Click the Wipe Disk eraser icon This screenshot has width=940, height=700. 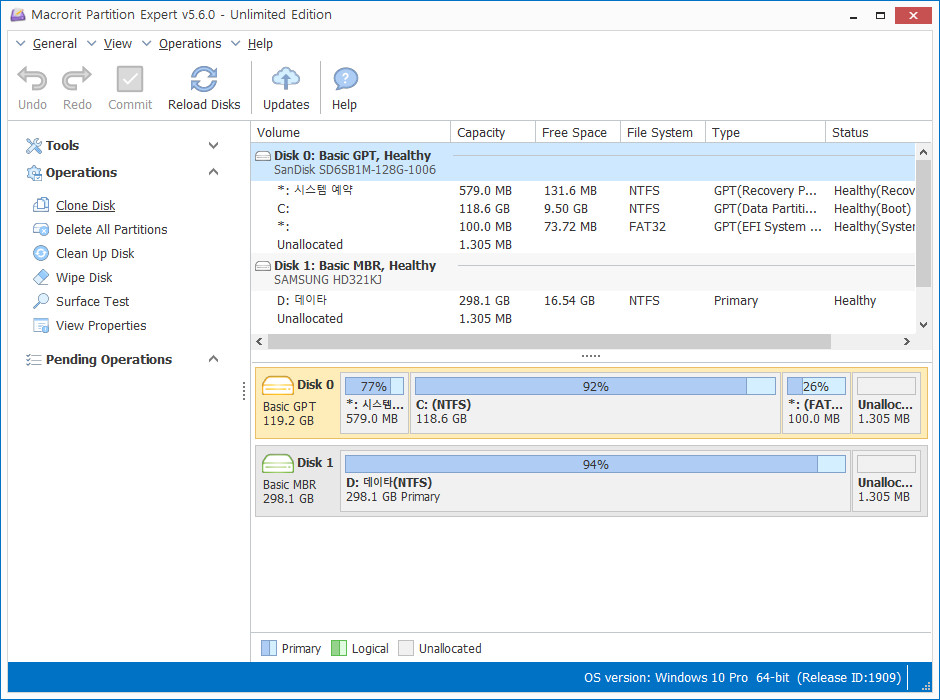point(41,277)
